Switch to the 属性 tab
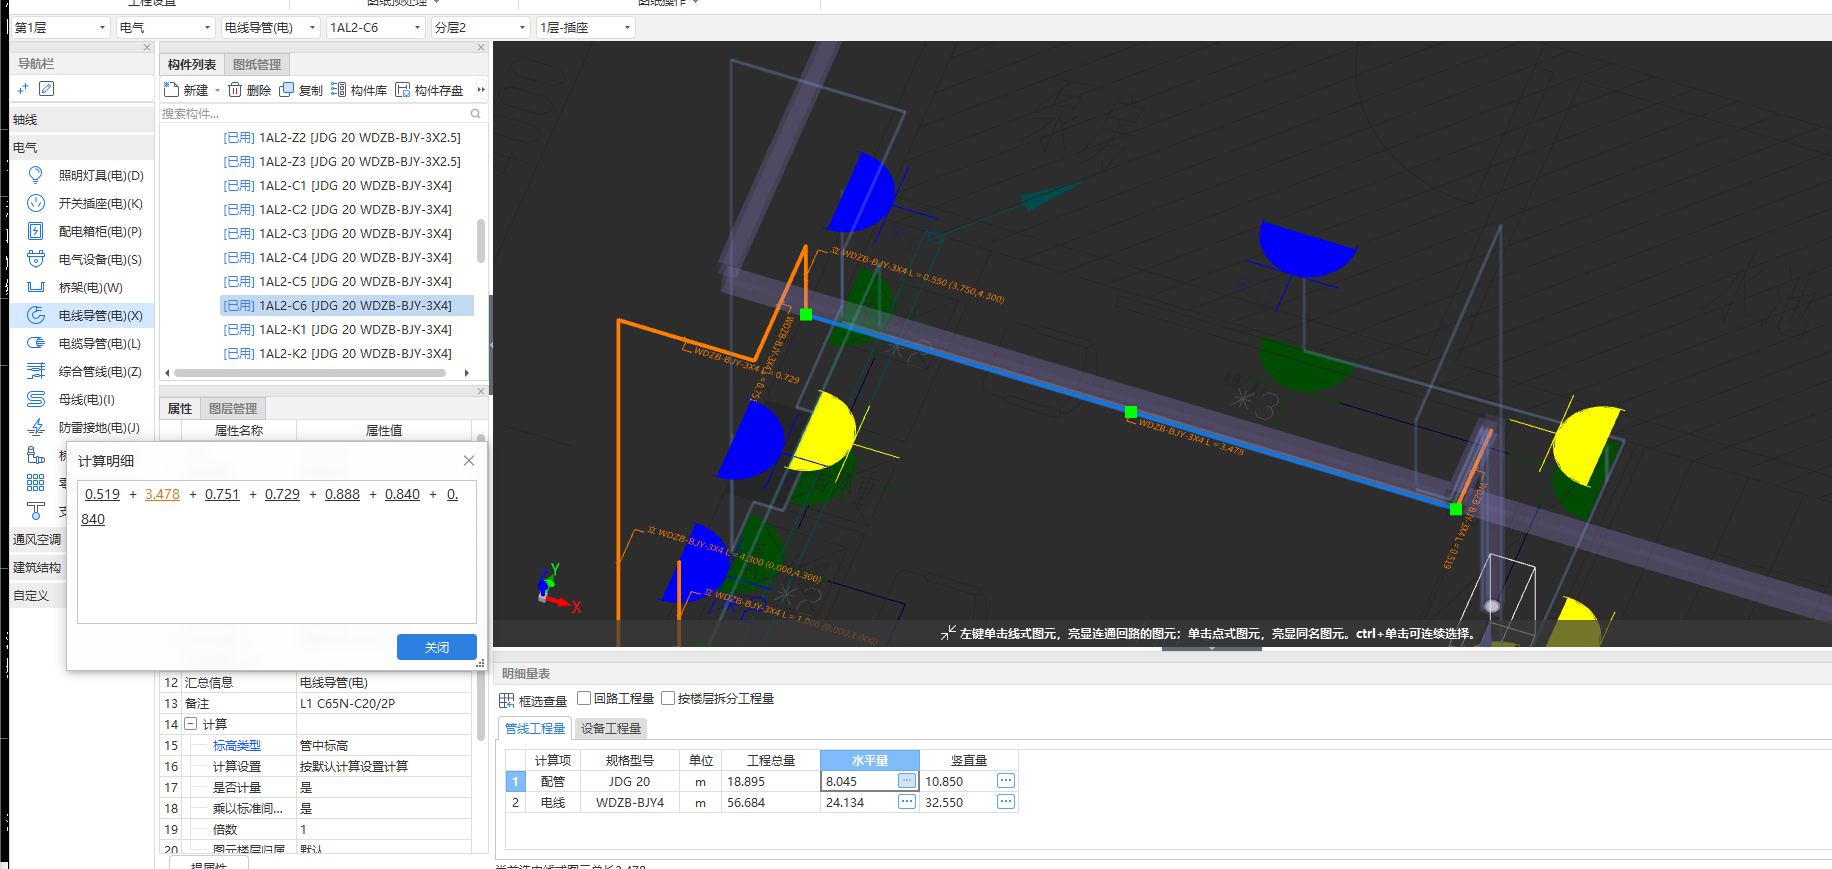Viewport: 1832px width, 869px height. coord(180,408)
